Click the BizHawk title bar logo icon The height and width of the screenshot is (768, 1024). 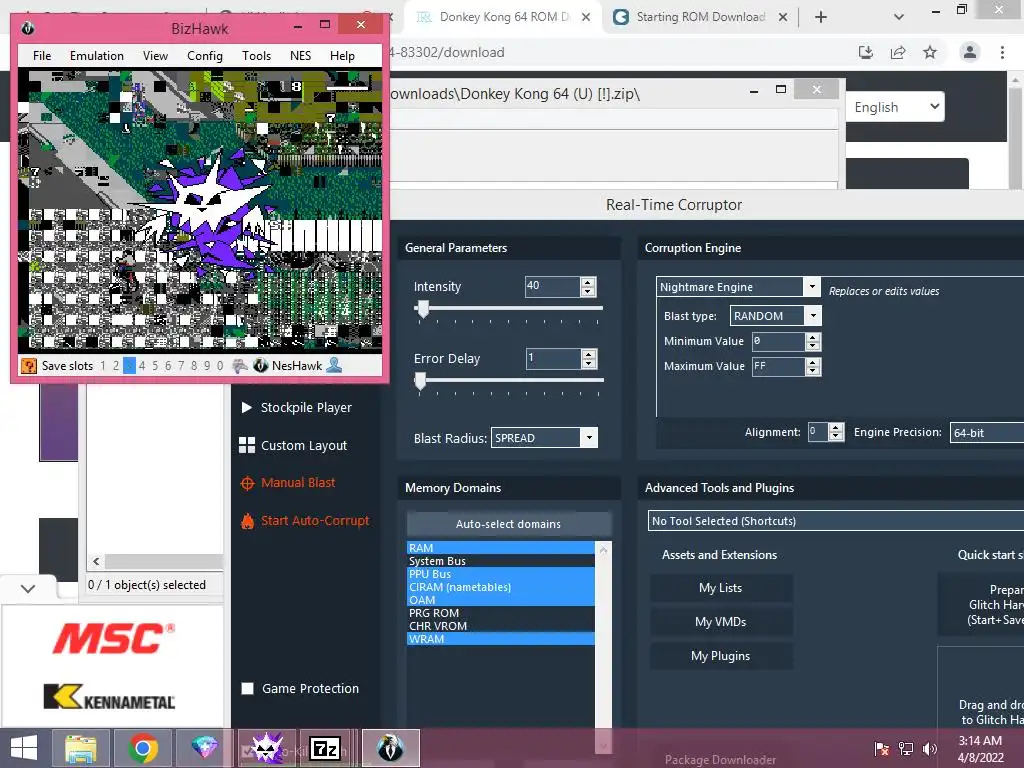[27, 28]
